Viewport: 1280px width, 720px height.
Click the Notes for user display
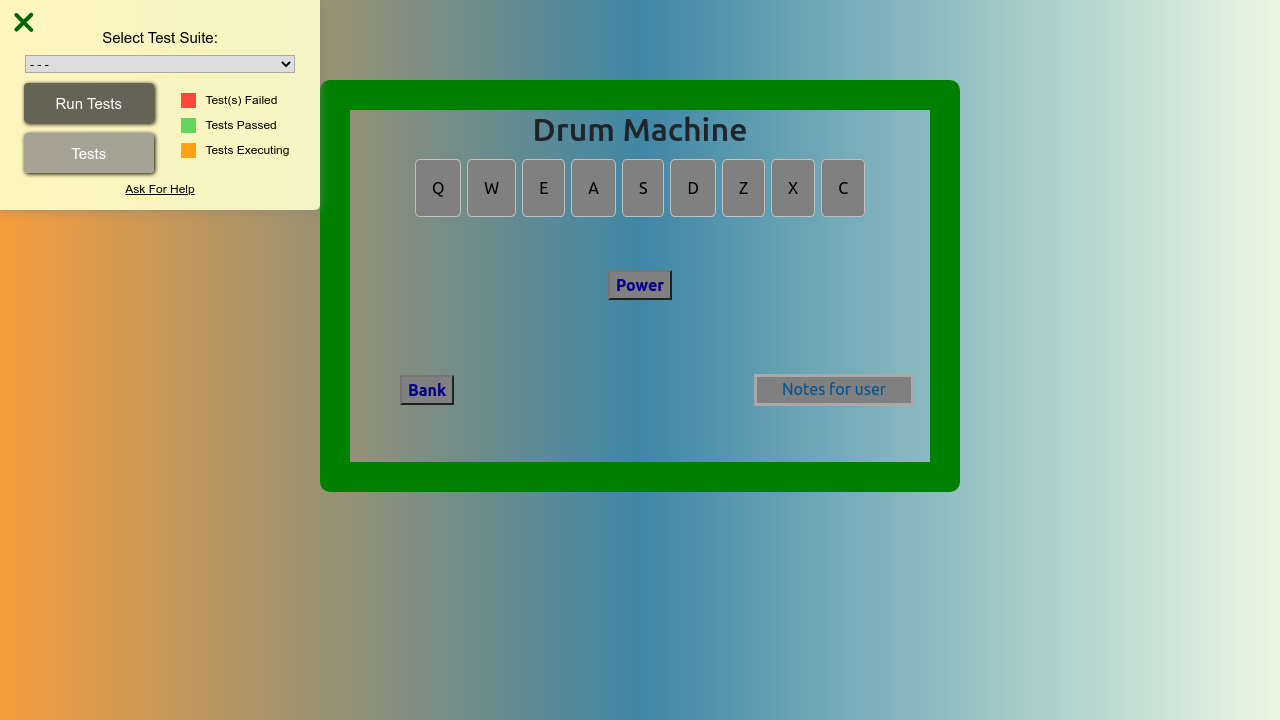[x=833, y=390]
